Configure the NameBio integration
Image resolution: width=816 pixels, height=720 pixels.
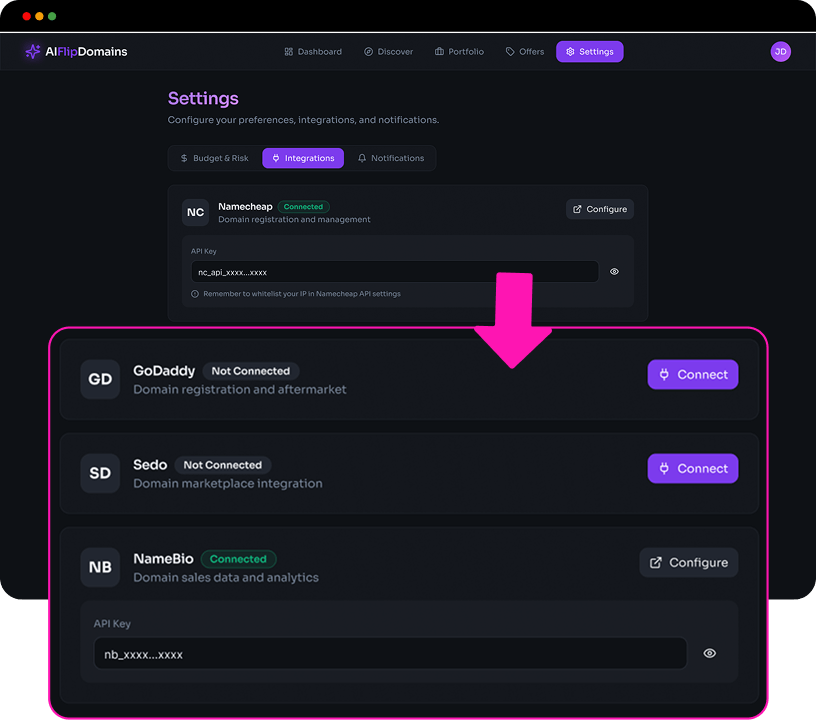(688, 562)
